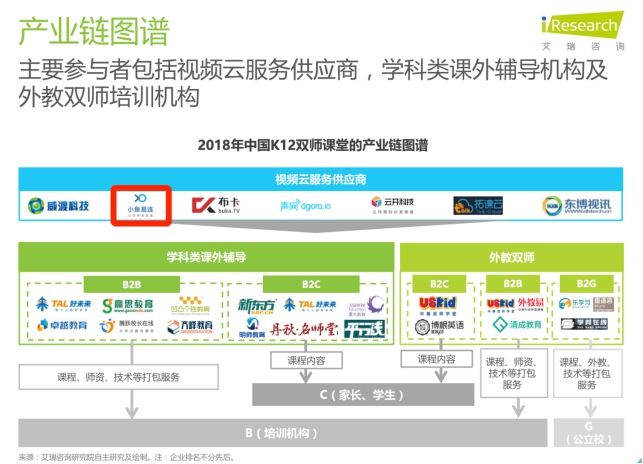Click the 学科类课外辅导 header
643x464 pixels.
click(206, 257)
